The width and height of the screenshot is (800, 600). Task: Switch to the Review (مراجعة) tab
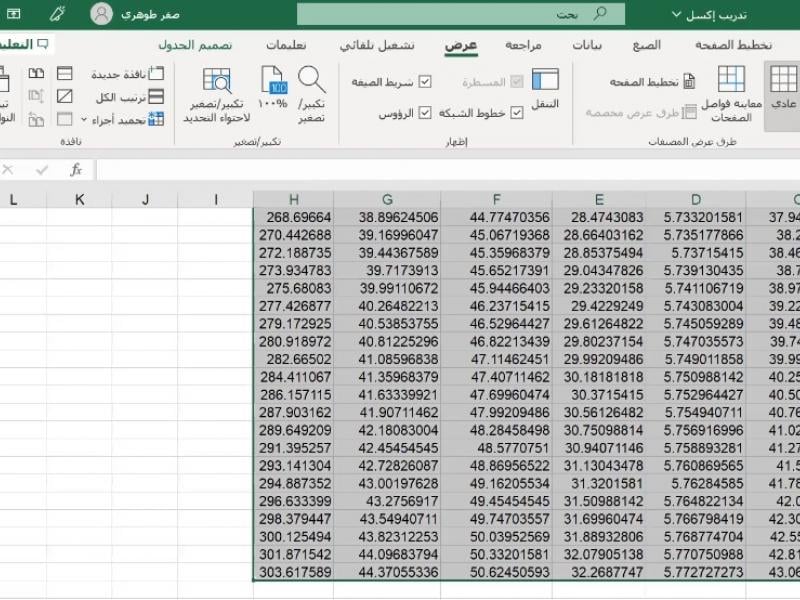point(523,45)
